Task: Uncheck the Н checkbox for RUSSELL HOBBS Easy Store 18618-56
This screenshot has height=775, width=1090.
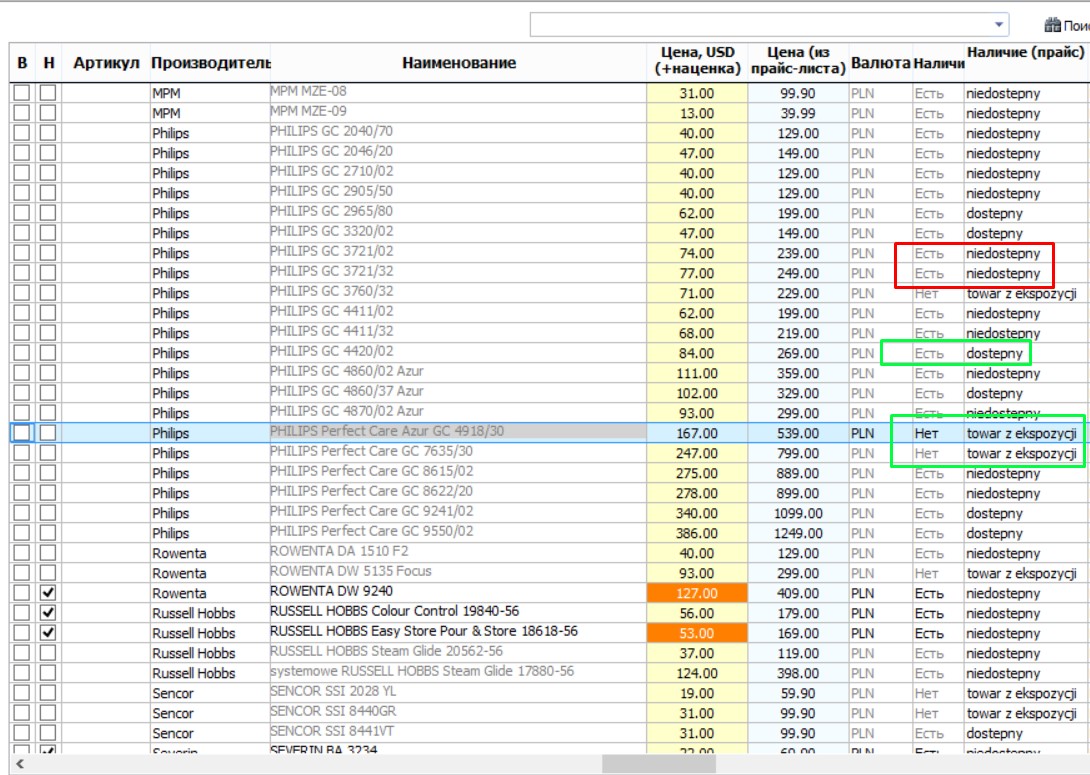Action: point(48,633)
